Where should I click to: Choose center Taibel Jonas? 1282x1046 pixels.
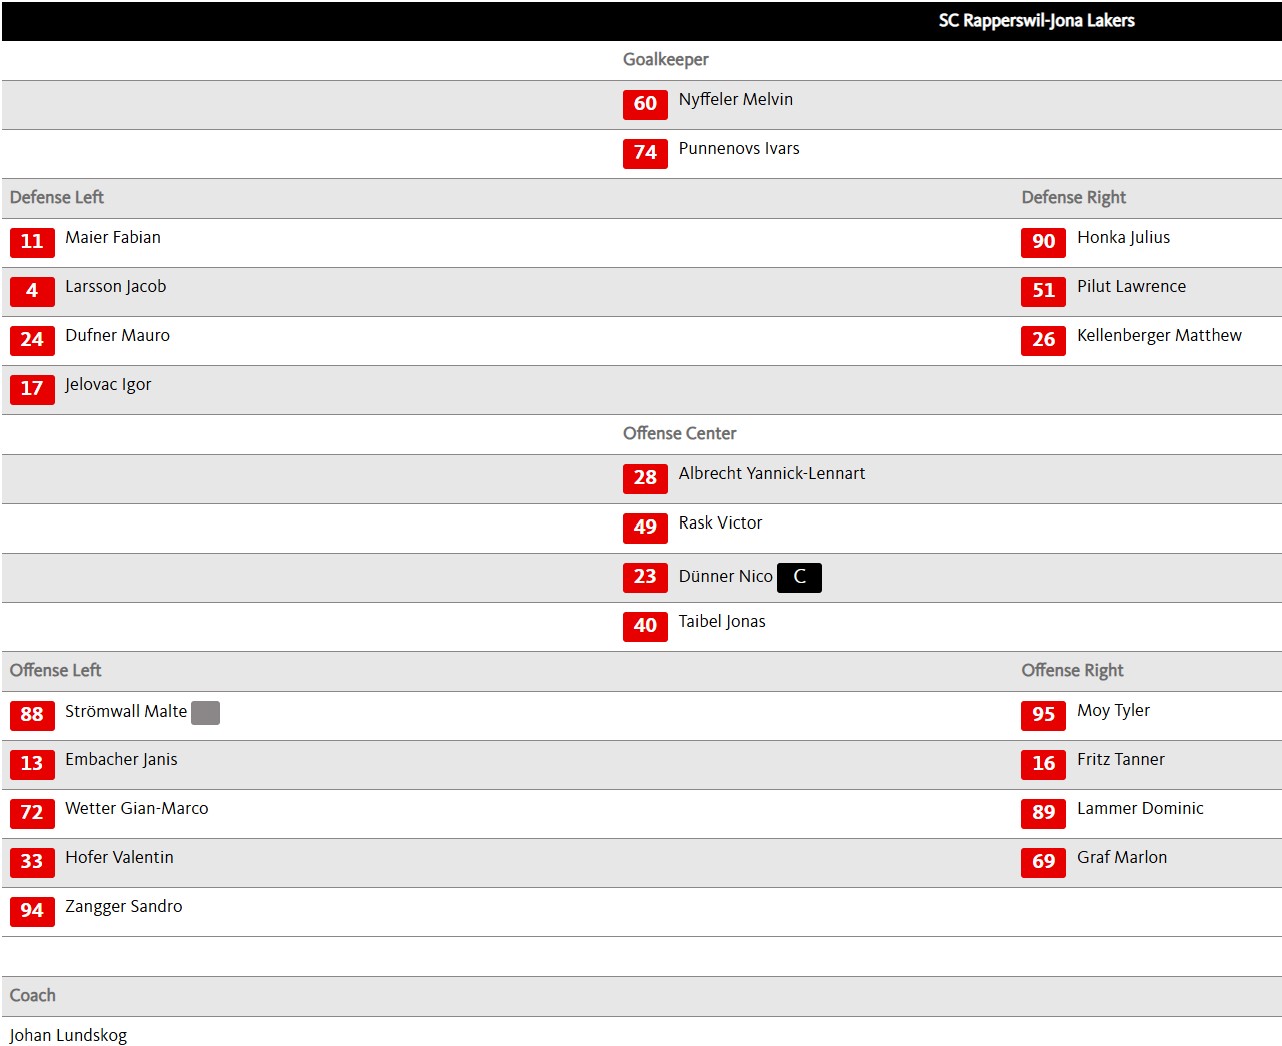click(722, 622)
